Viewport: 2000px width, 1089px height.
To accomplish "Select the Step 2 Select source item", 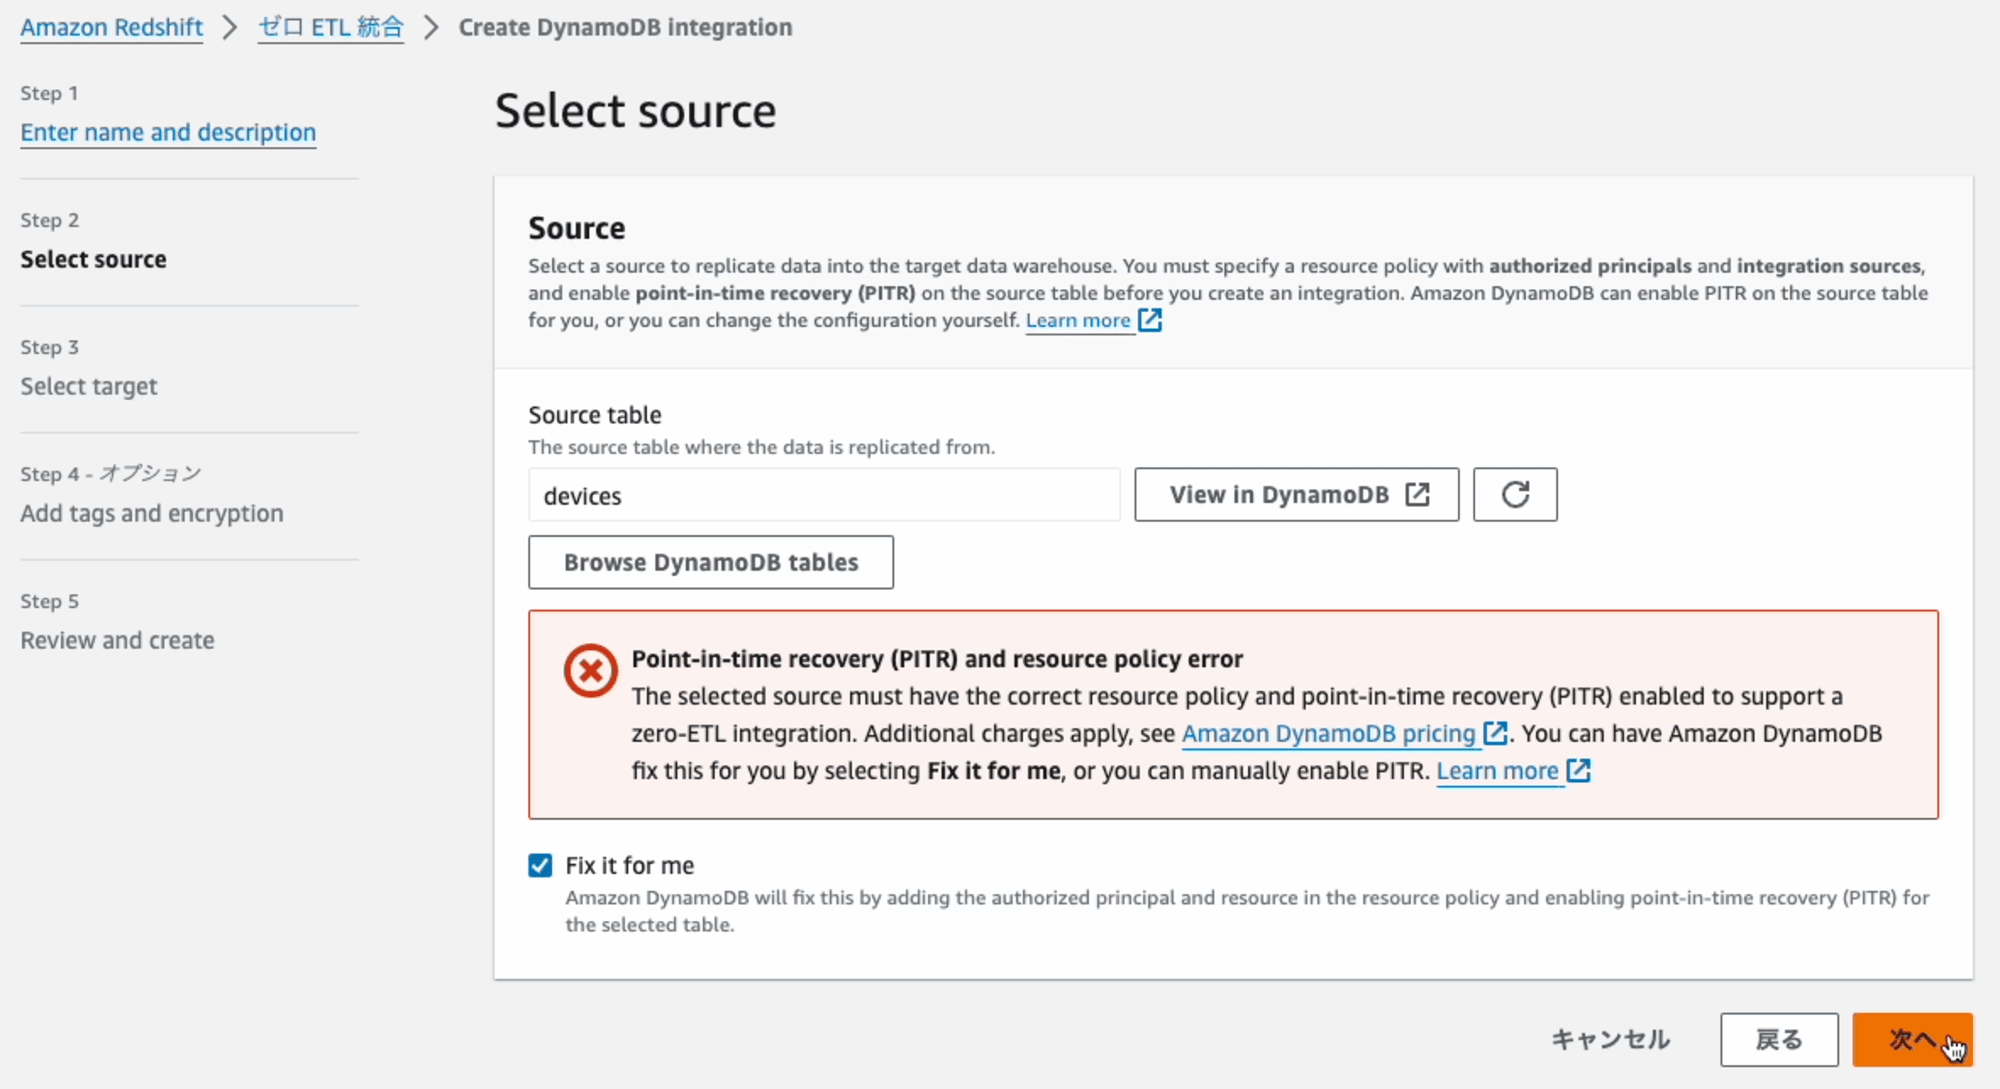I will [x=93, y=259].
